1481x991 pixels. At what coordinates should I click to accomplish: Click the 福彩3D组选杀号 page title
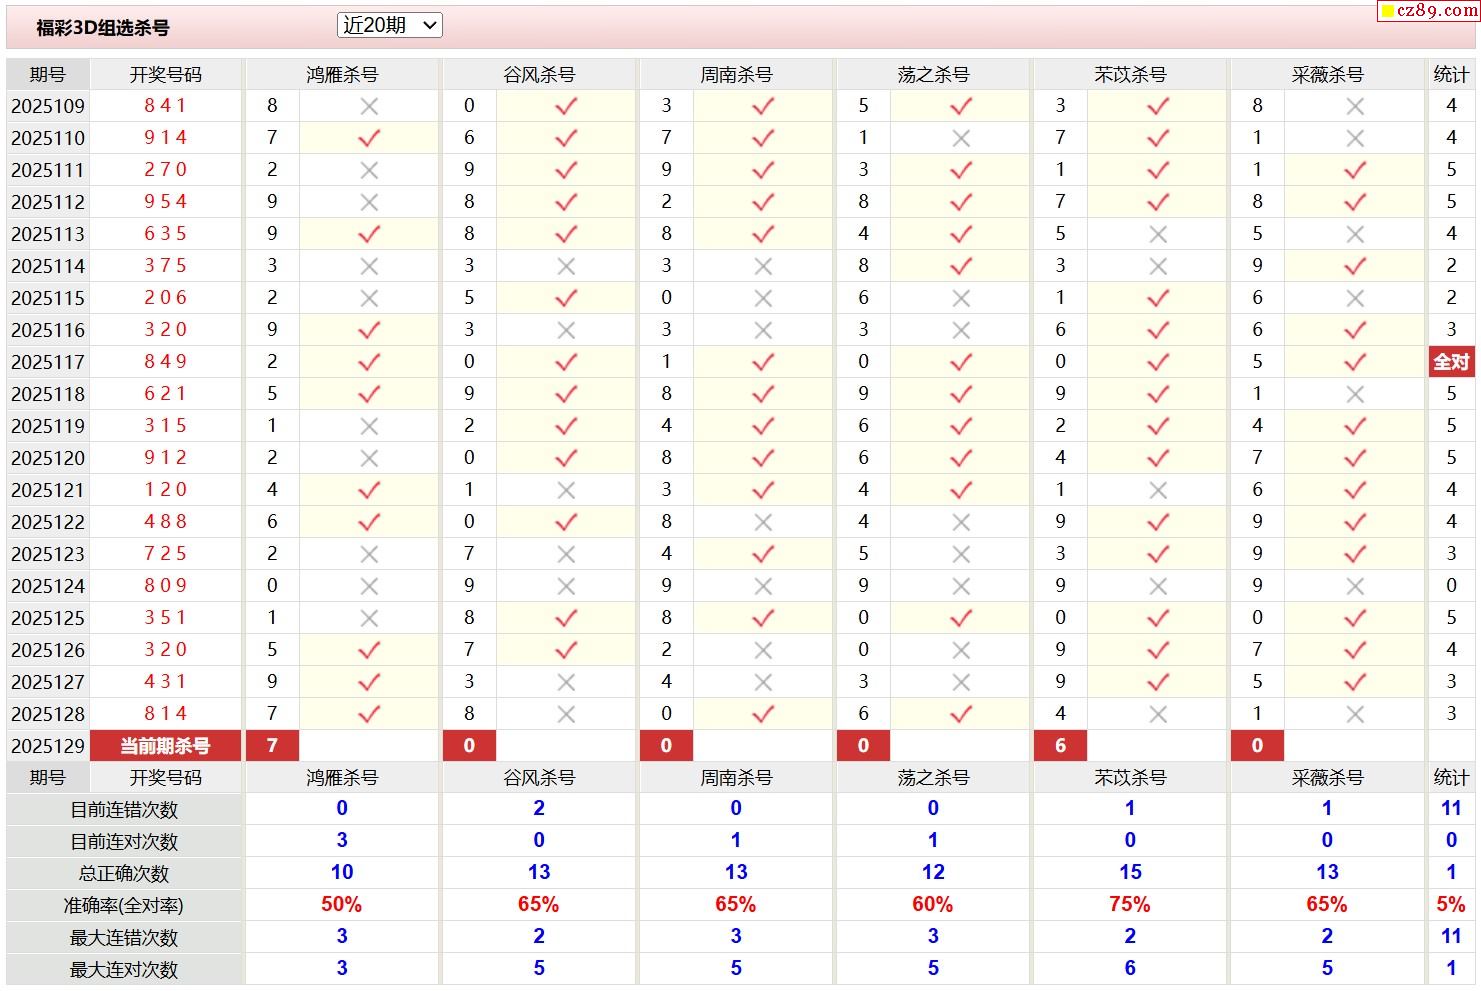(x=103, y=28)
